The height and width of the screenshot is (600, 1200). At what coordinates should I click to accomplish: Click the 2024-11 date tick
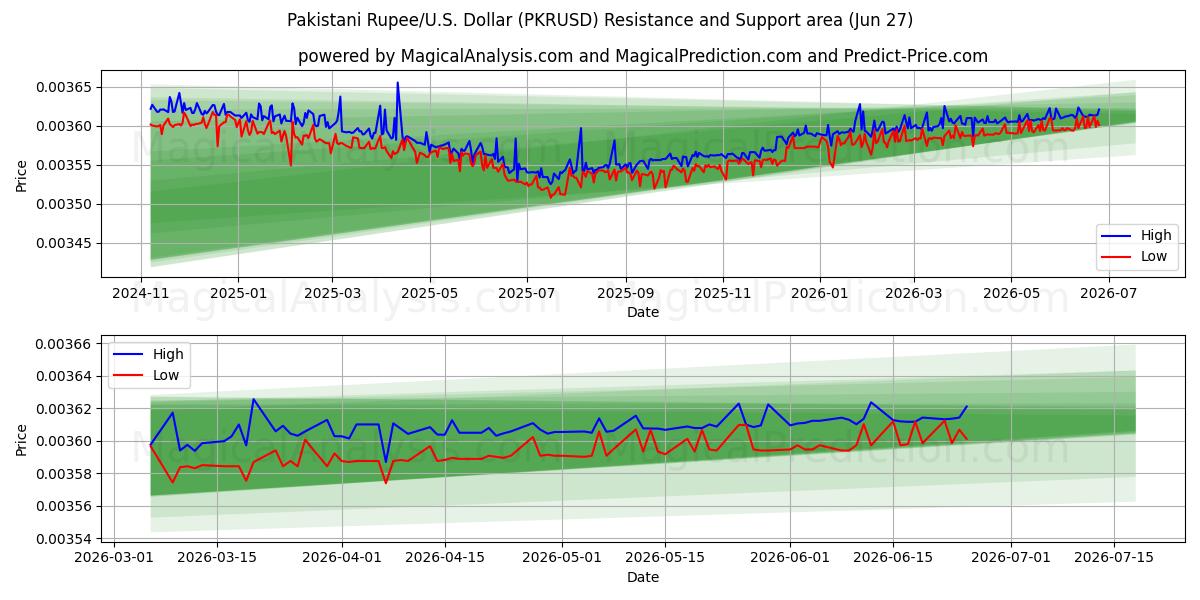click(141, 293)
